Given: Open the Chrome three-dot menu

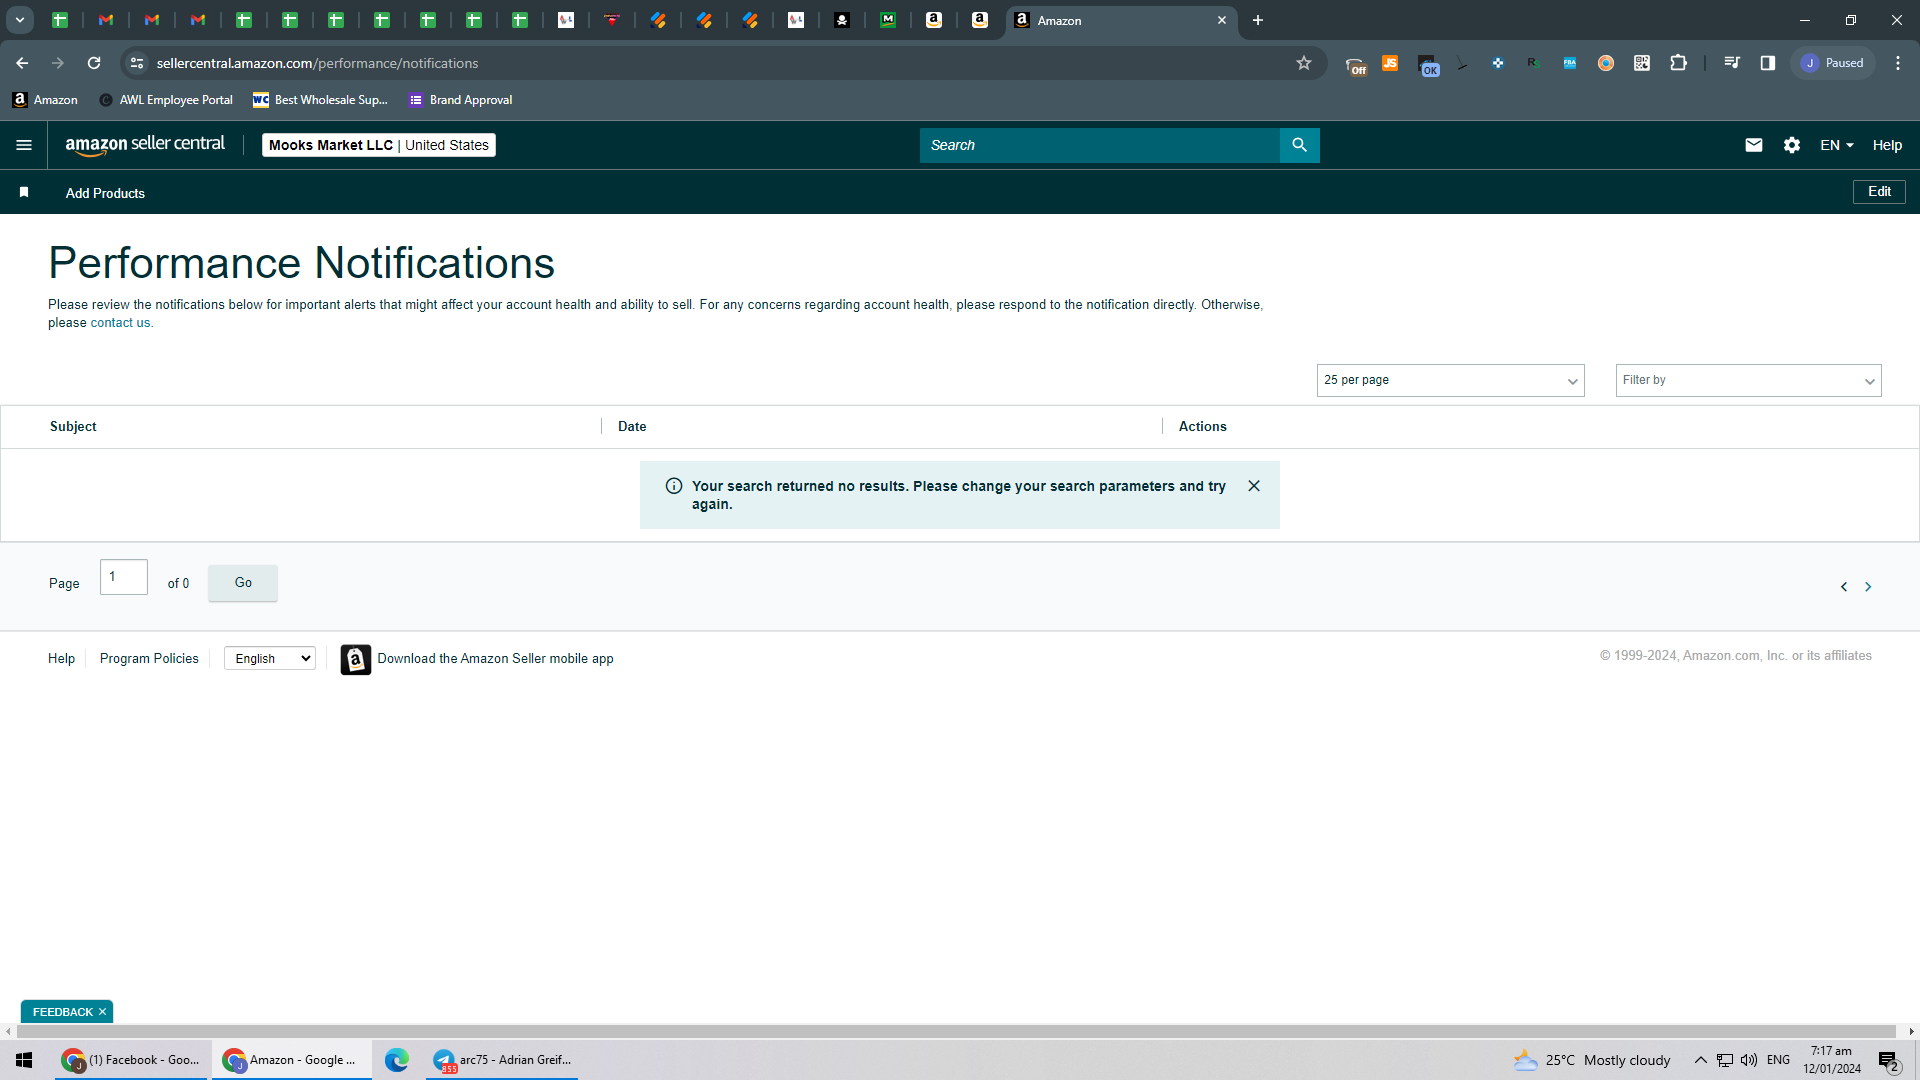Looking at the screenshot, I should click(1898, 63).
